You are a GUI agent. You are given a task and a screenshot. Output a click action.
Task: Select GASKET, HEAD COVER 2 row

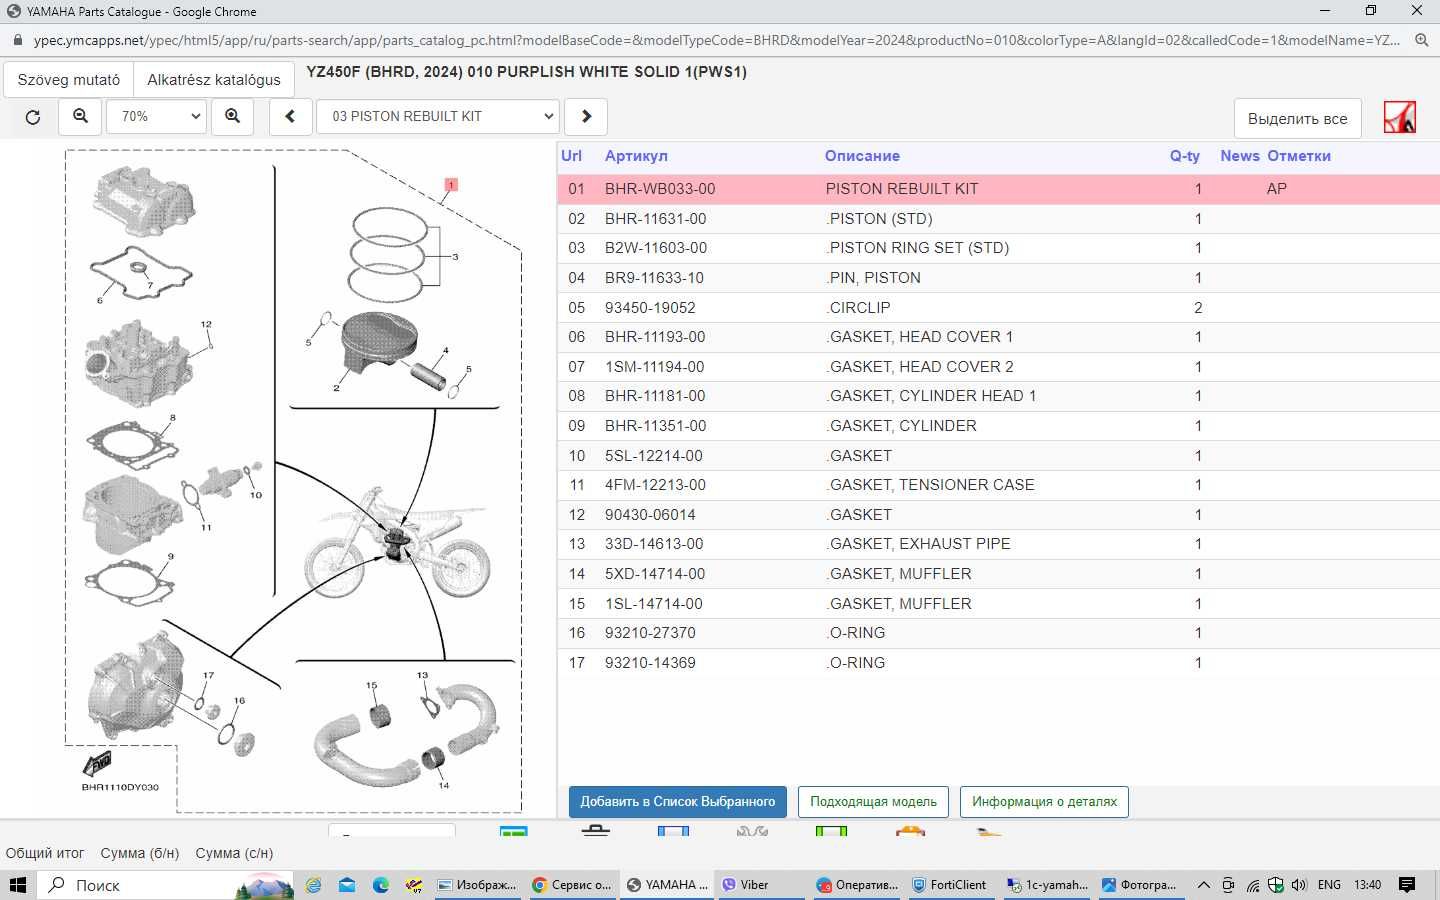998,367
